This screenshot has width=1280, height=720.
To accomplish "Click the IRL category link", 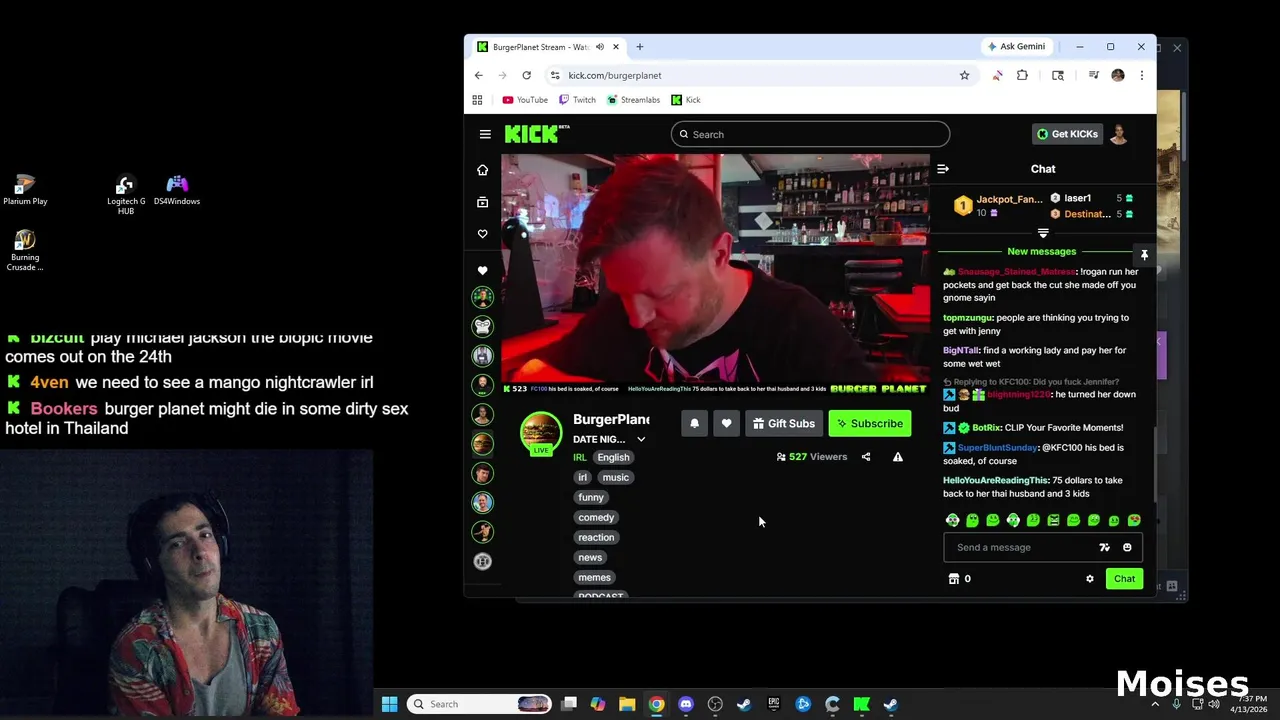I will (580, 458).
